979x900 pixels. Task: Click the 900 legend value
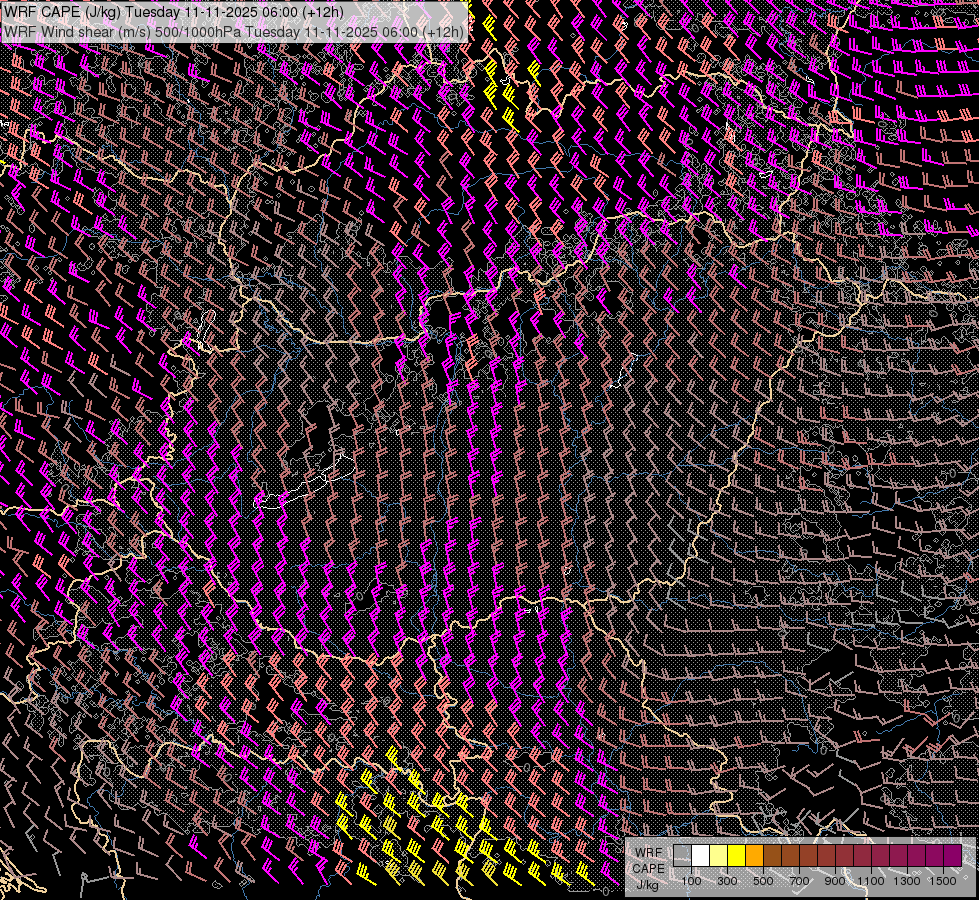pyautogui.click(x=835, y=881)
